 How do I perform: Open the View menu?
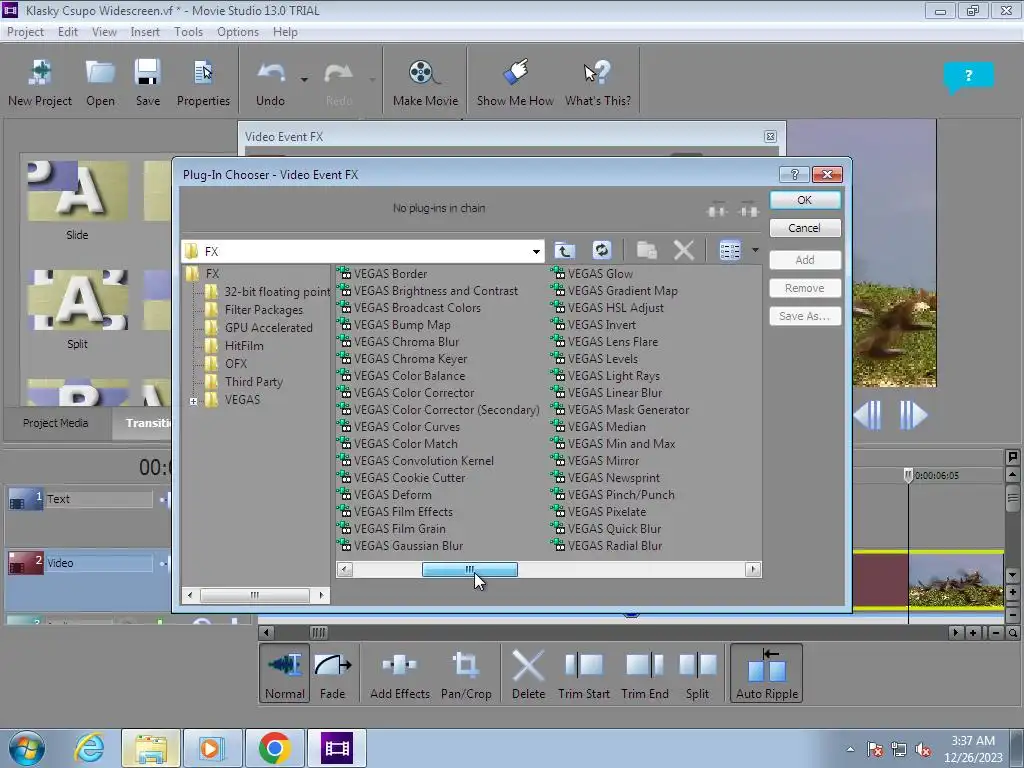pyautogui.click(x=104, y=31)
